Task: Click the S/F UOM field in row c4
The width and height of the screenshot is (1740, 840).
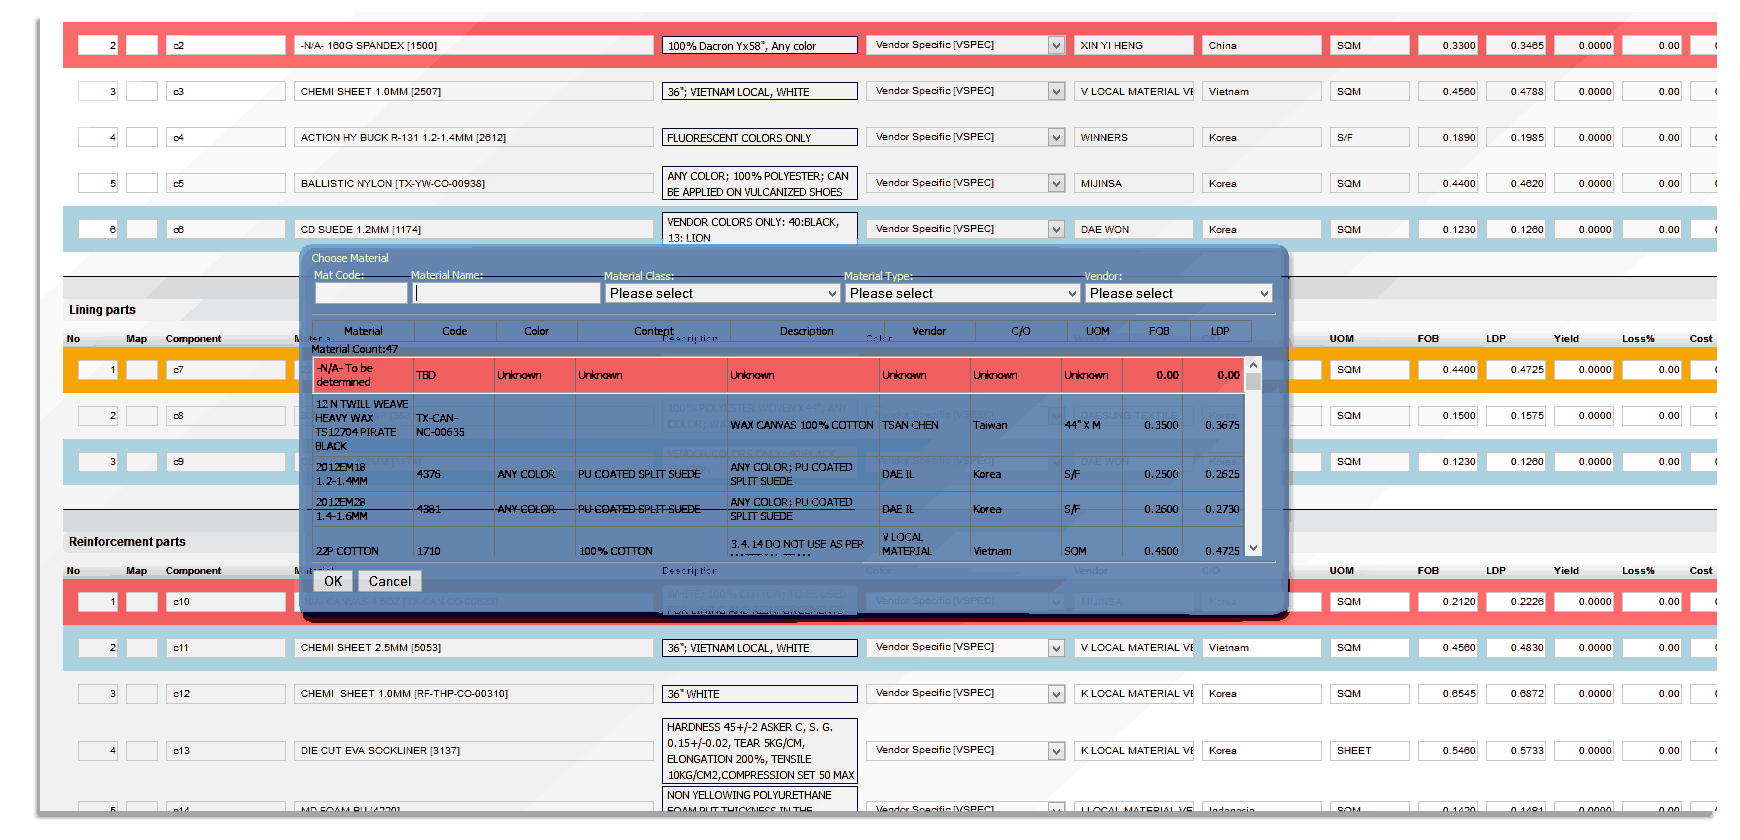Action: pos(1370,137)
